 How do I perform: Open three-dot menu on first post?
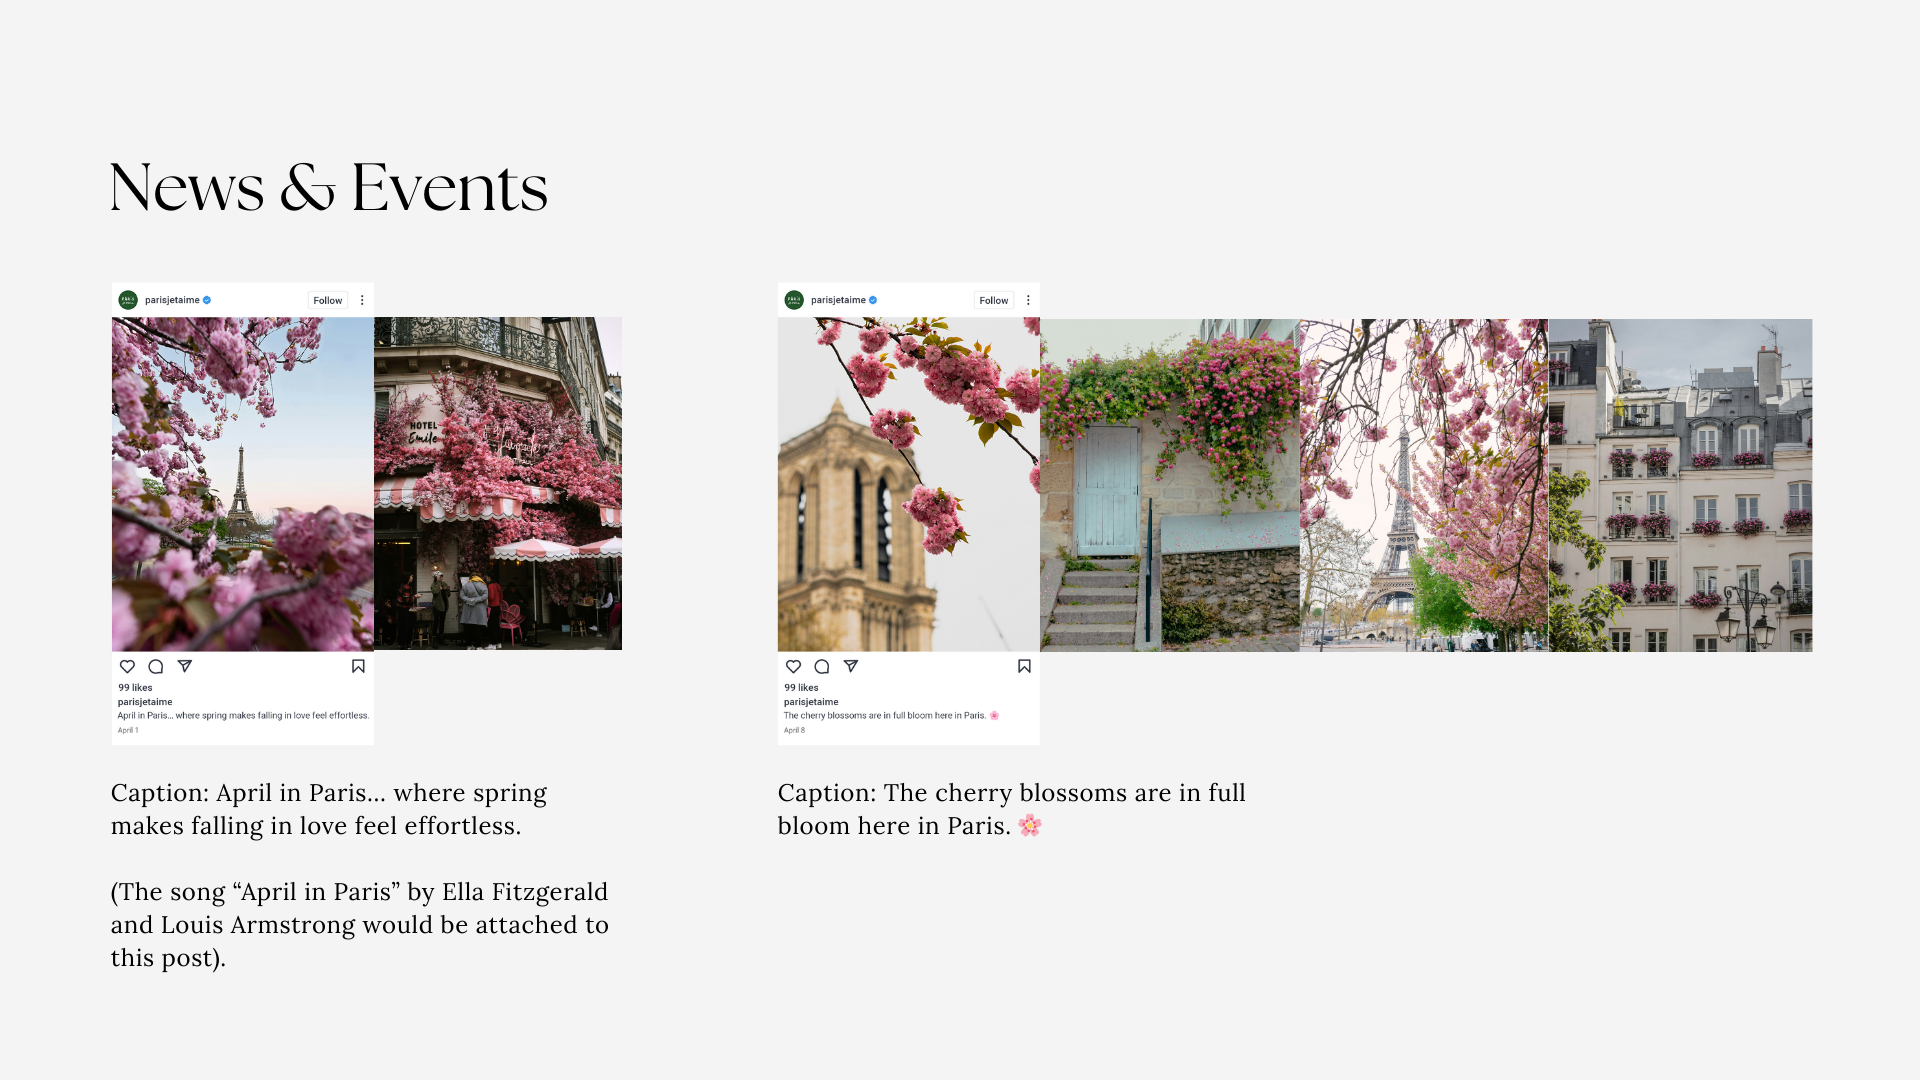(x=362, y=300)
